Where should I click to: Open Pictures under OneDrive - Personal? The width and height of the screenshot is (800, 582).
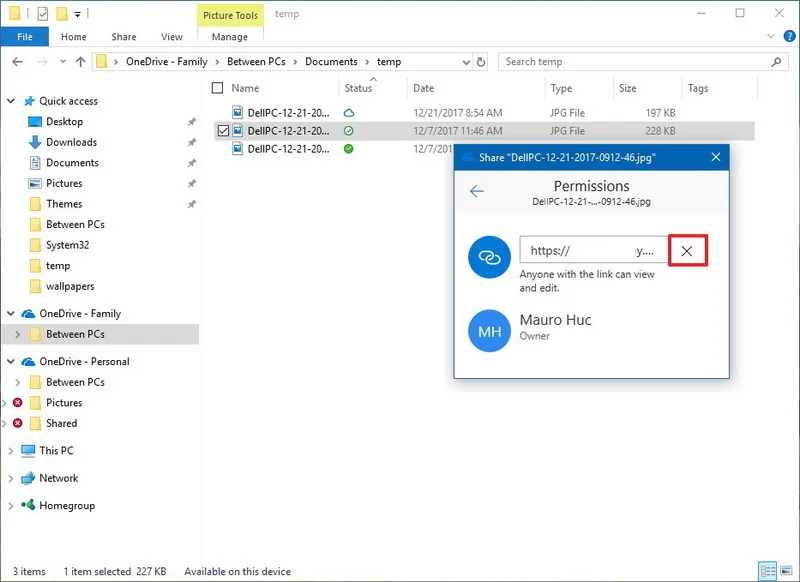[x=64, y=402]
